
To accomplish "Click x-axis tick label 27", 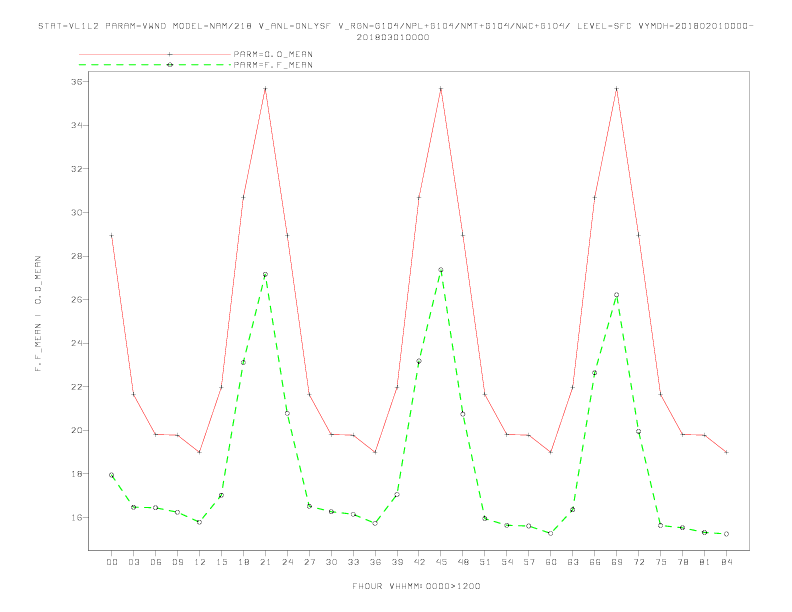I will click(x=309, y=562).
